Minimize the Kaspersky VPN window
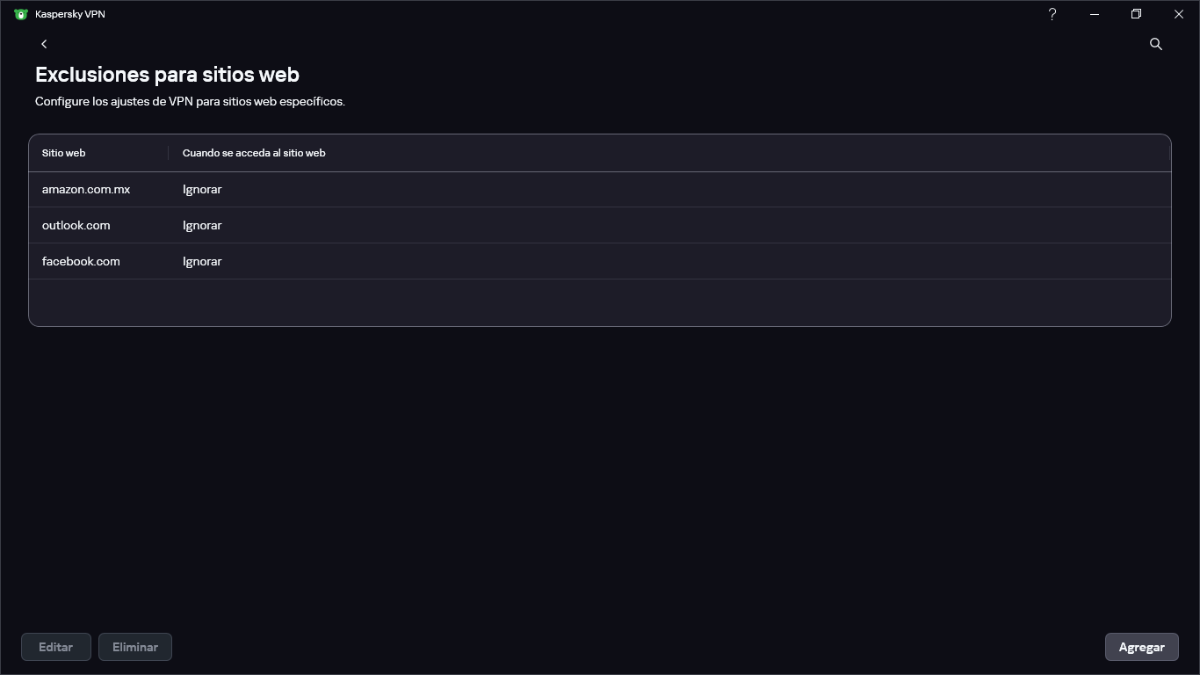The width and height of the screenshot is (1200, 675). tap(1094, 14)
